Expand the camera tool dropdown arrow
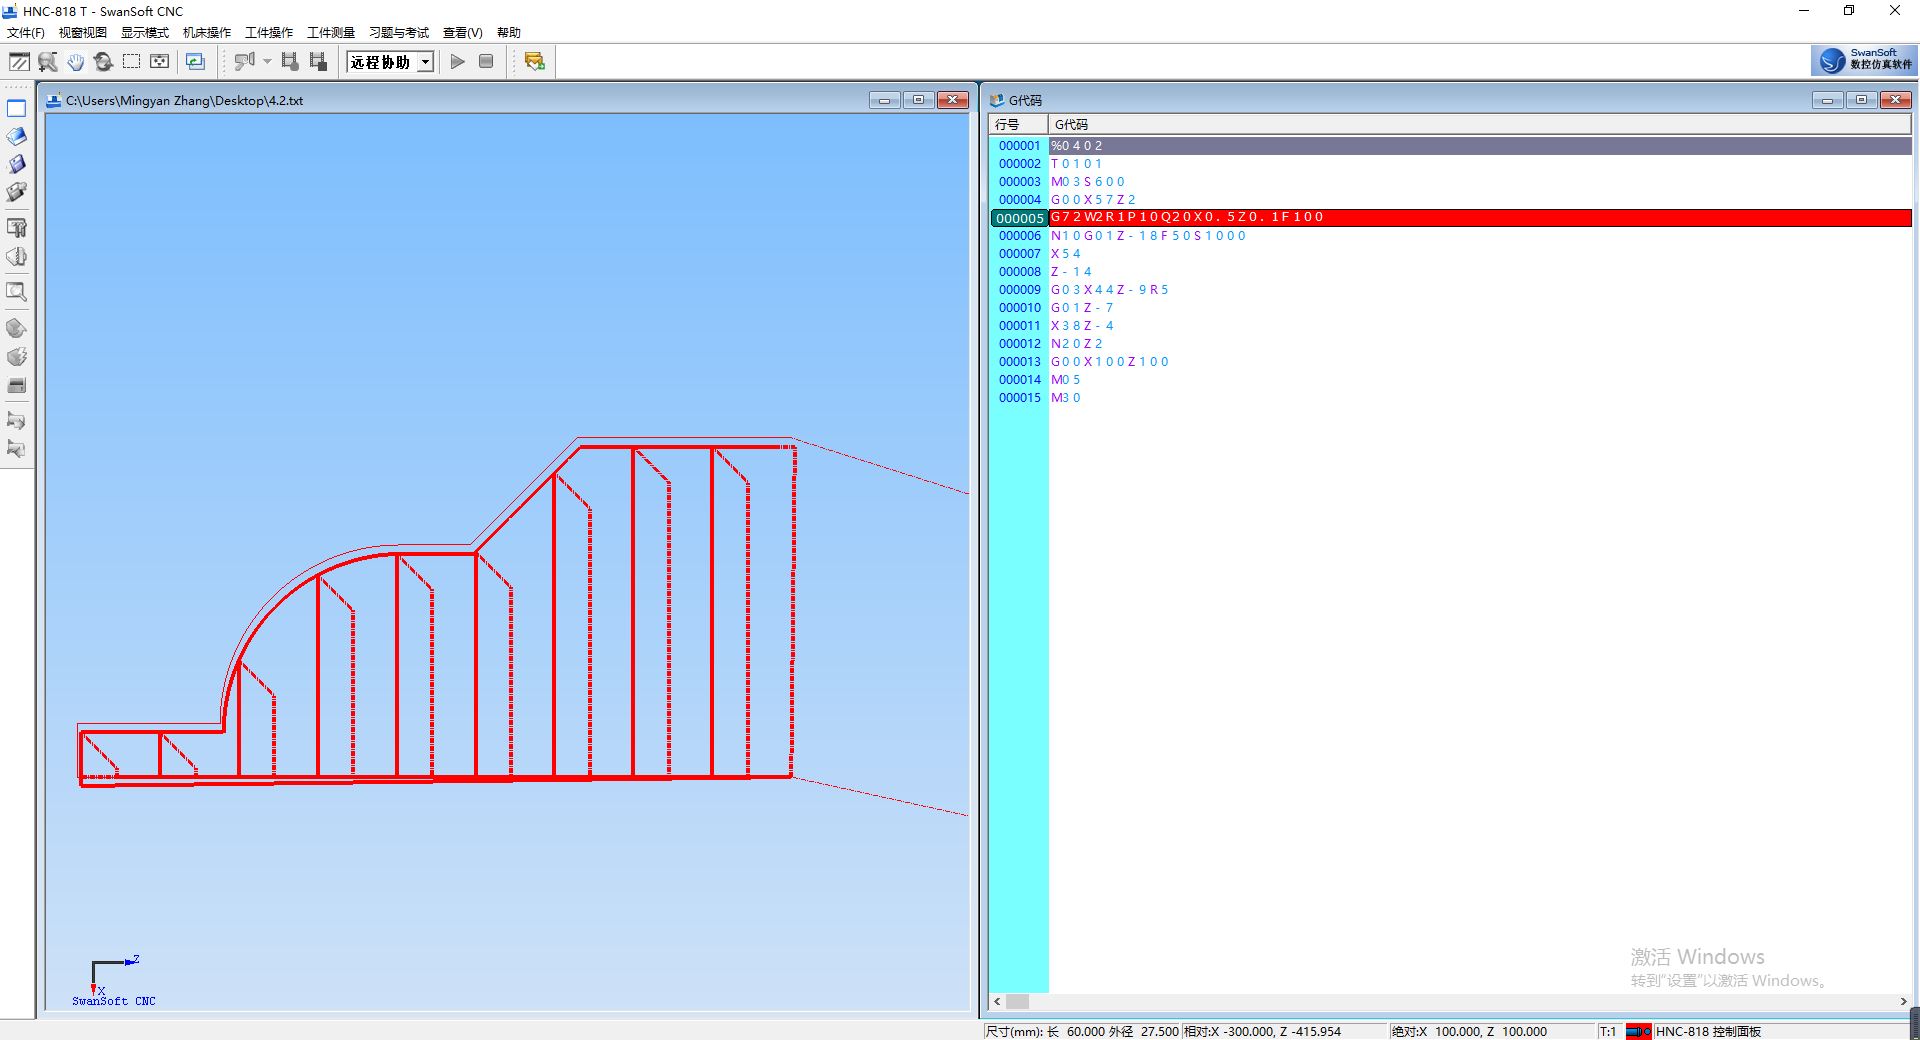 pos(267,62)
